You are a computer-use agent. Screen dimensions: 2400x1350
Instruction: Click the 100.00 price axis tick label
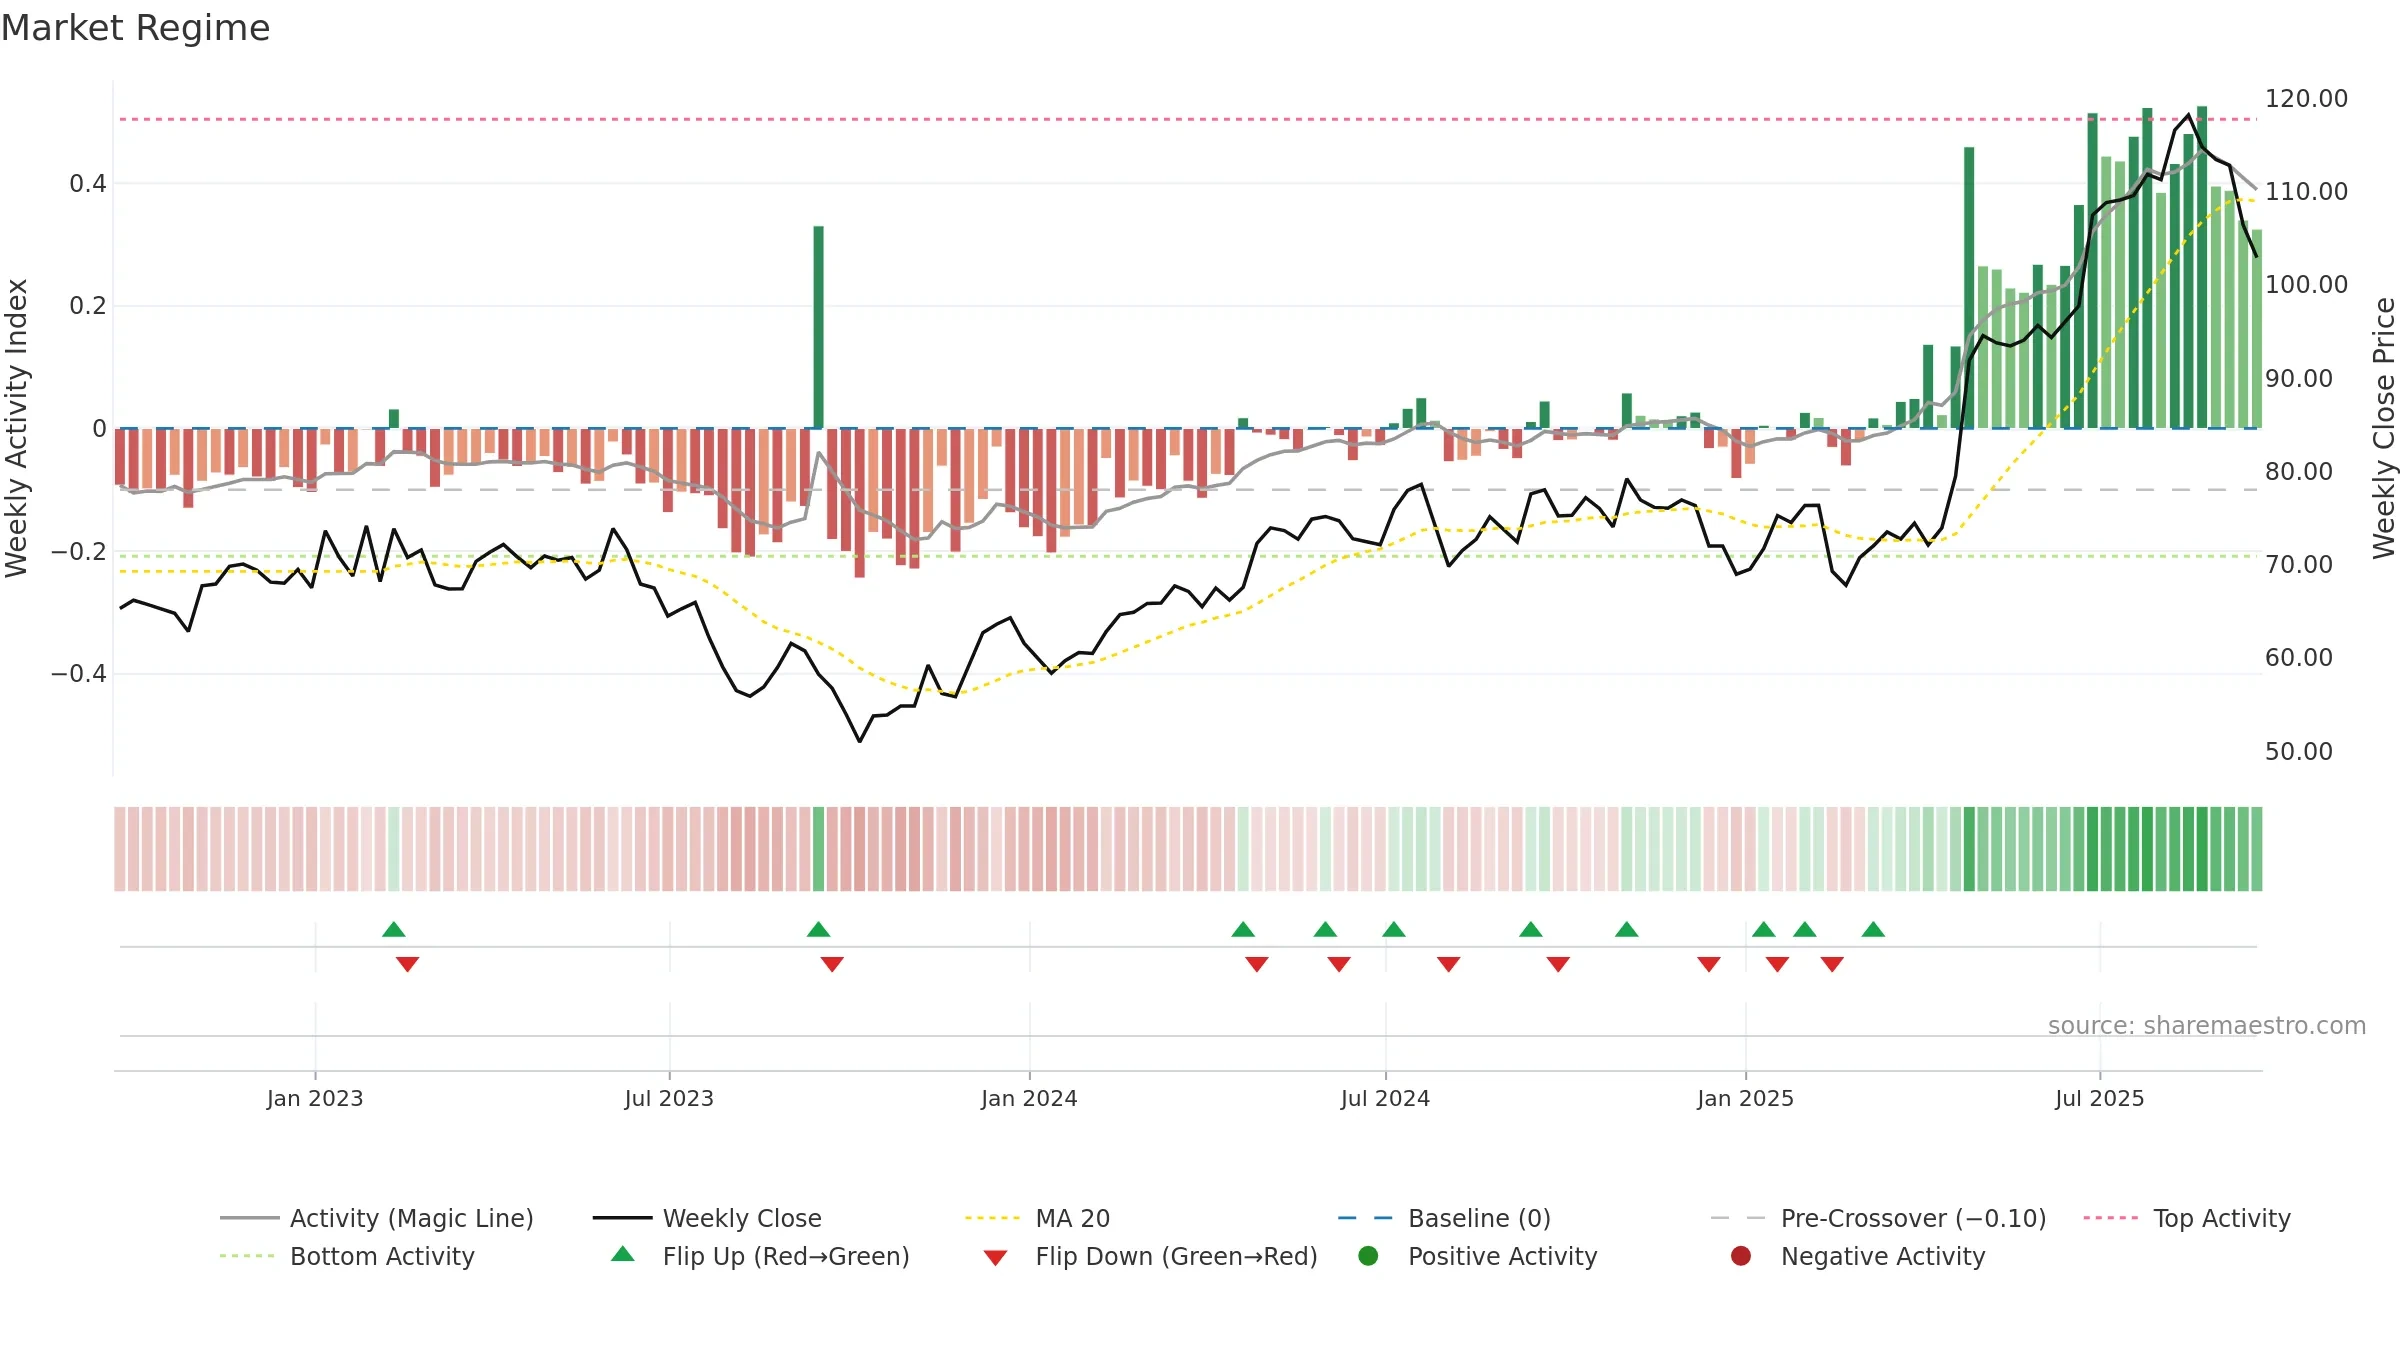coord(2306,284)
